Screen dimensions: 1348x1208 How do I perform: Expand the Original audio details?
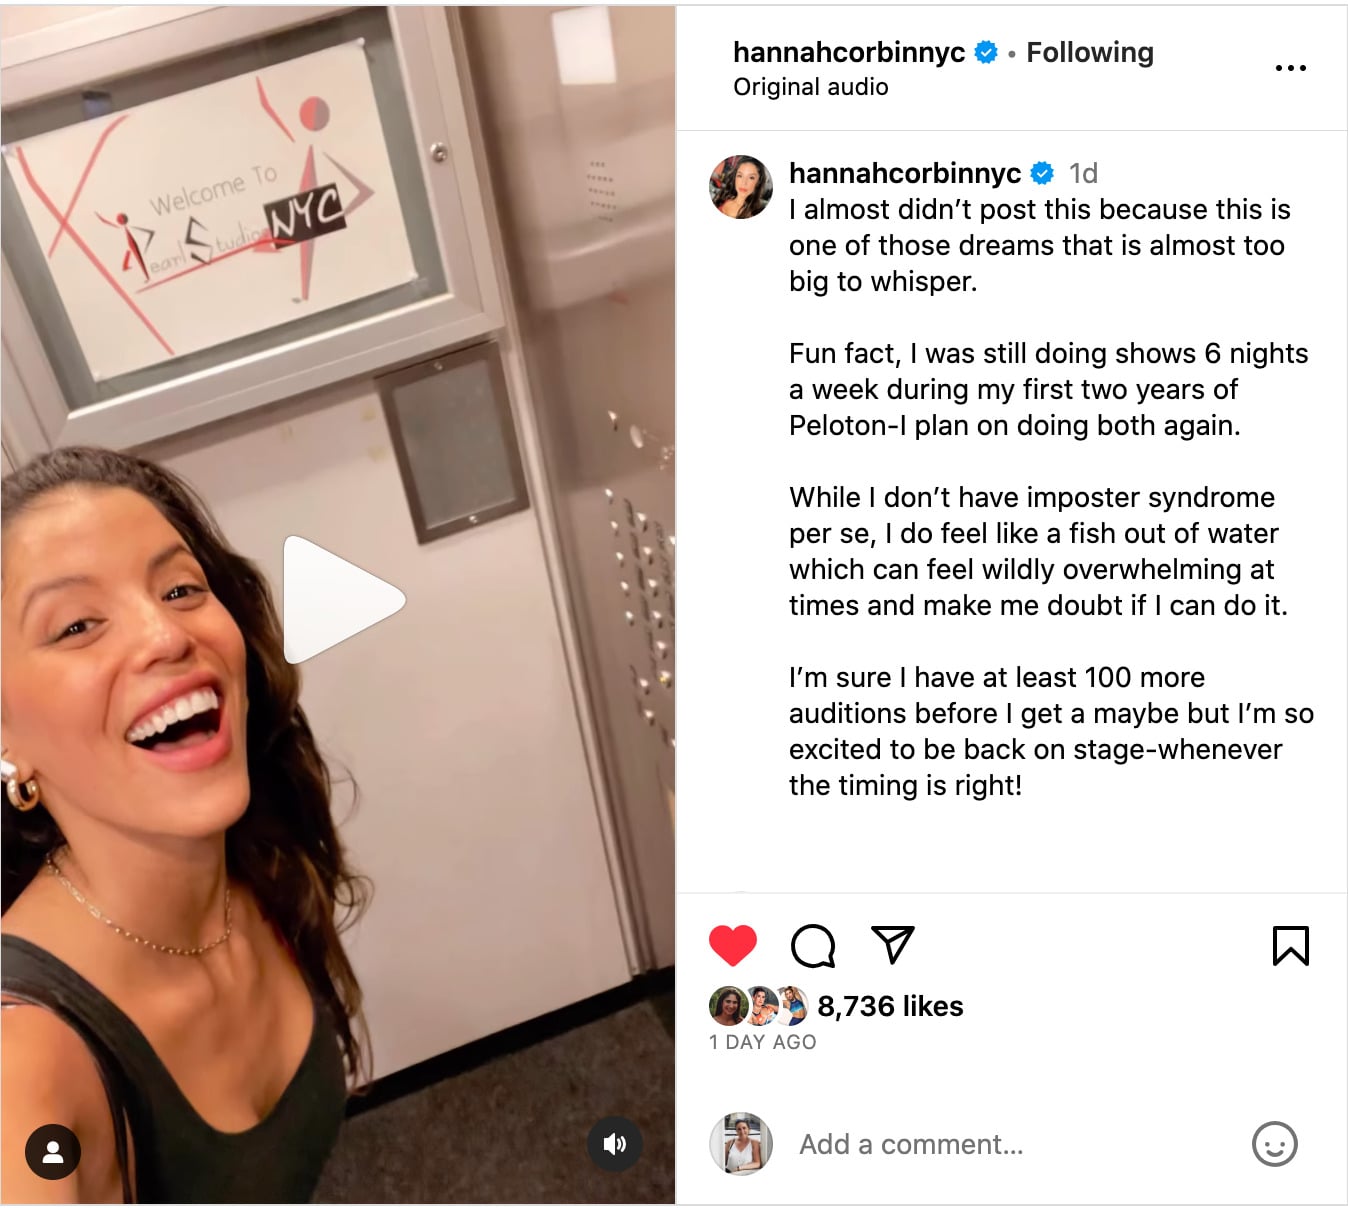(x=809, y=87)
